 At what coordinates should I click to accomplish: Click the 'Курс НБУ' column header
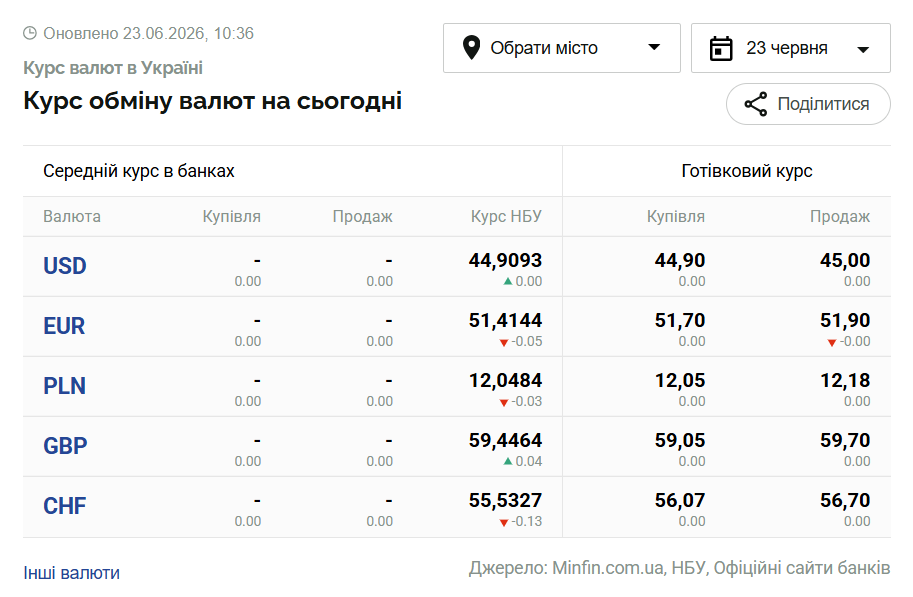click(x=506, y=217)
